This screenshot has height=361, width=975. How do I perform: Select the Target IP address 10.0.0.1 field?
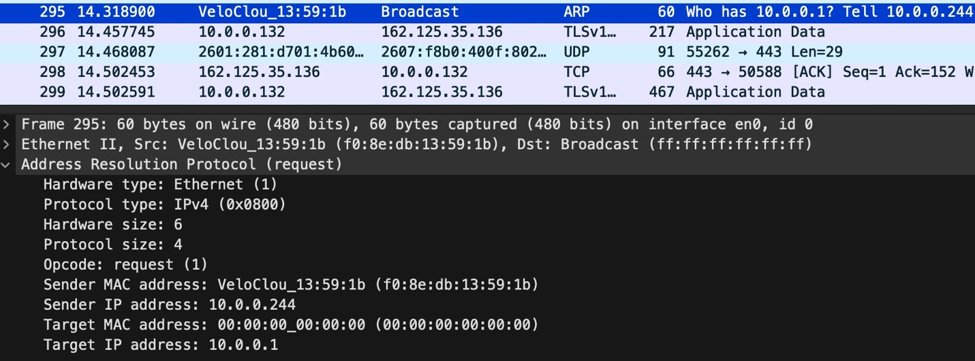tap(488, 345)
